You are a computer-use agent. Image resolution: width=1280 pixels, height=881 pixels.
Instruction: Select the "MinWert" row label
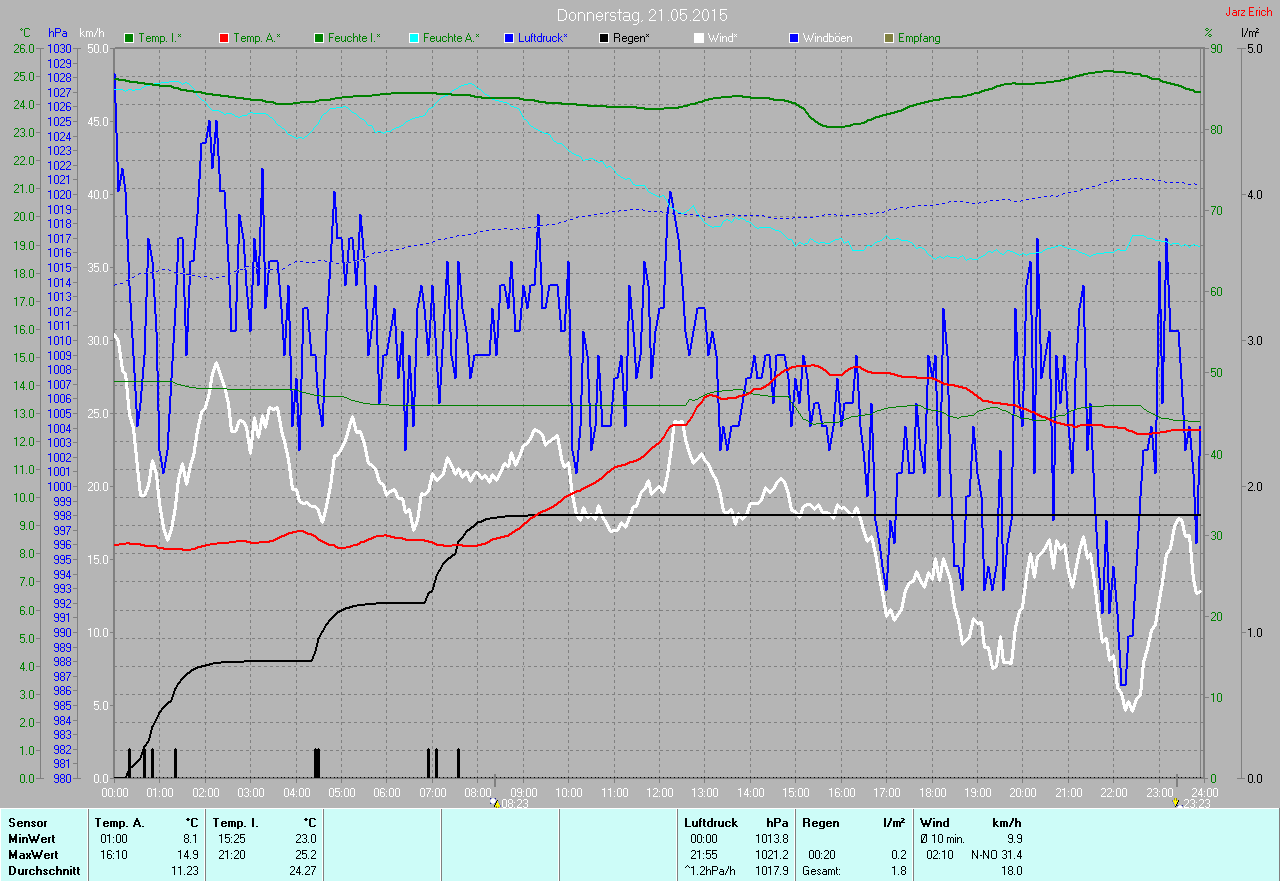click(31, 838)
